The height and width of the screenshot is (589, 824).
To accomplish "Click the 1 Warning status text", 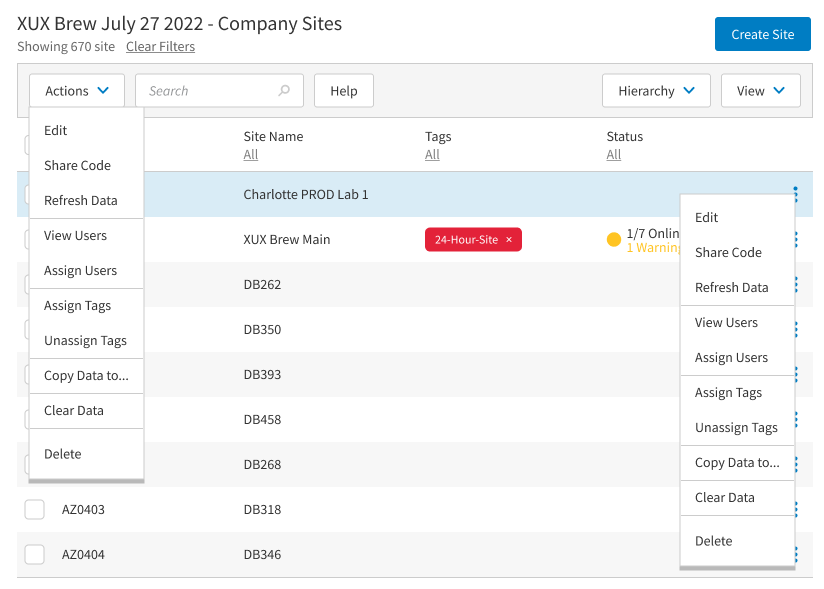I will [x=653, y=247].
